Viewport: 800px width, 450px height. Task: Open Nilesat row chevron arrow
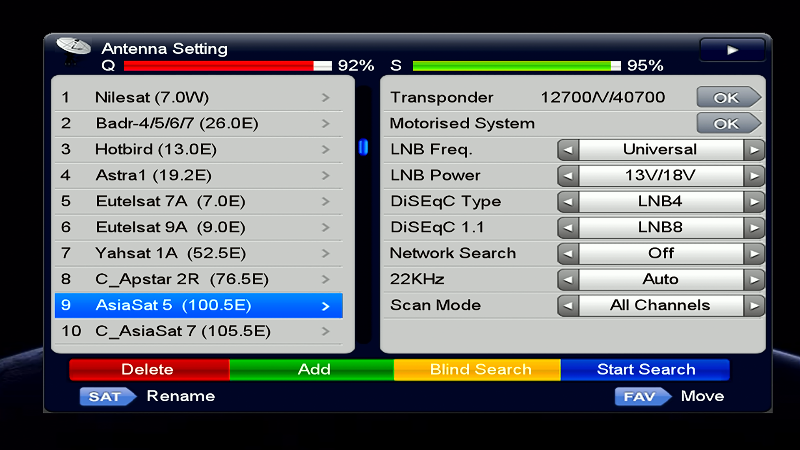[326, 97]
